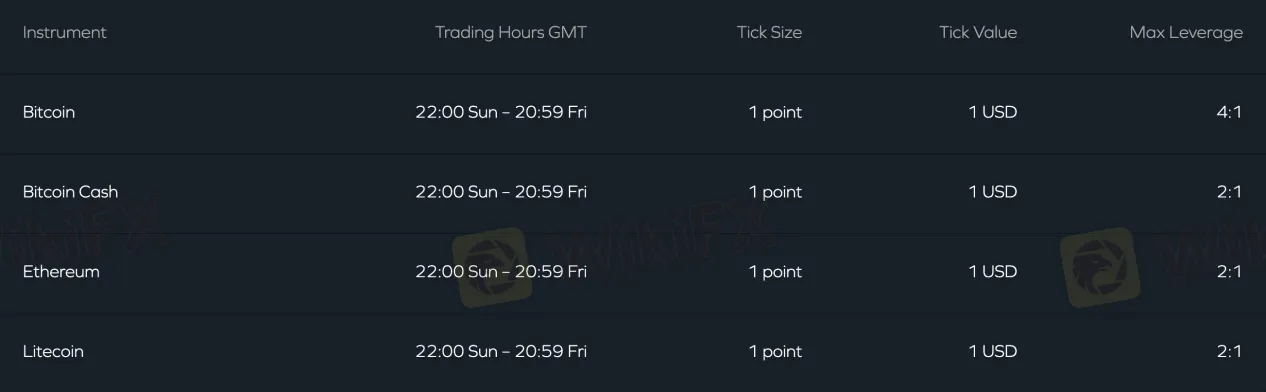Click the Tick Value column header
The image size is (1266, 392).
tap(978, 32)
